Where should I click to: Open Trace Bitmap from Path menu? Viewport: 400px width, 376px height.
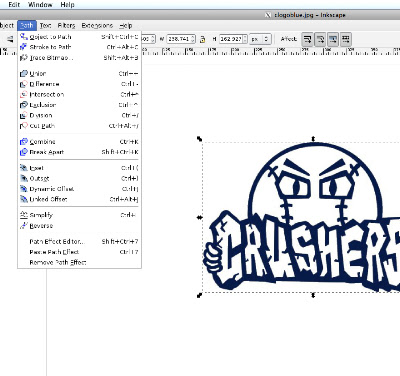point(79,58)
